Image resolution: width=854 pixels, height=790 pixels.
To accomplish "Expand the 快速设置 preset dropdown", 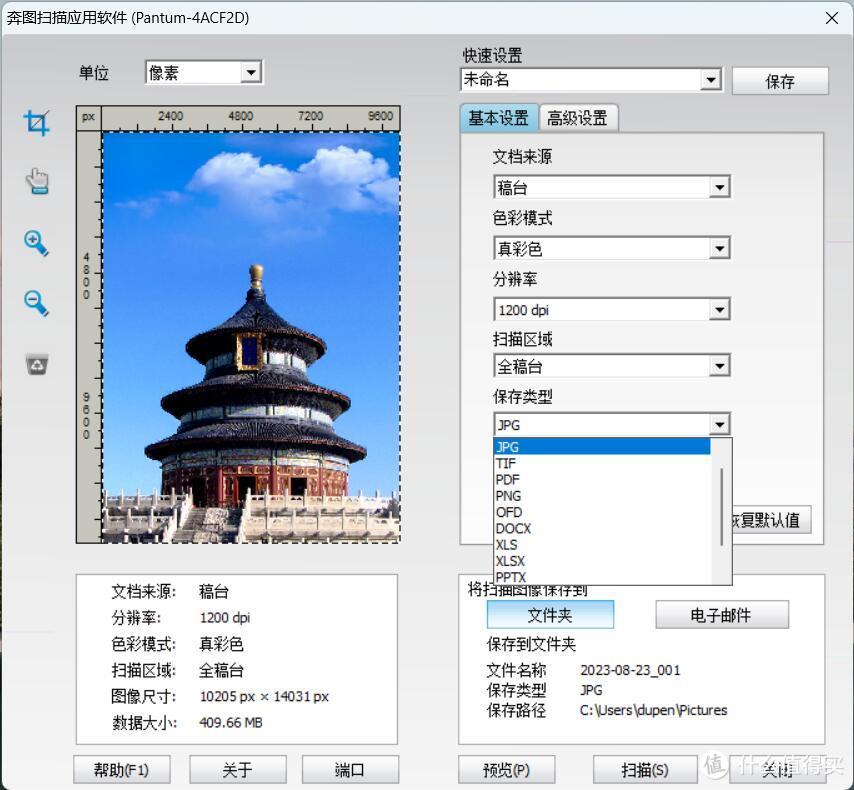I will 710,81.
